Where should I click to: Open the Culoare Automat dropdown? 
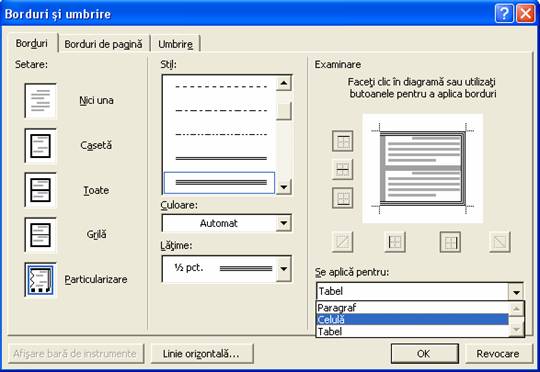284,223
